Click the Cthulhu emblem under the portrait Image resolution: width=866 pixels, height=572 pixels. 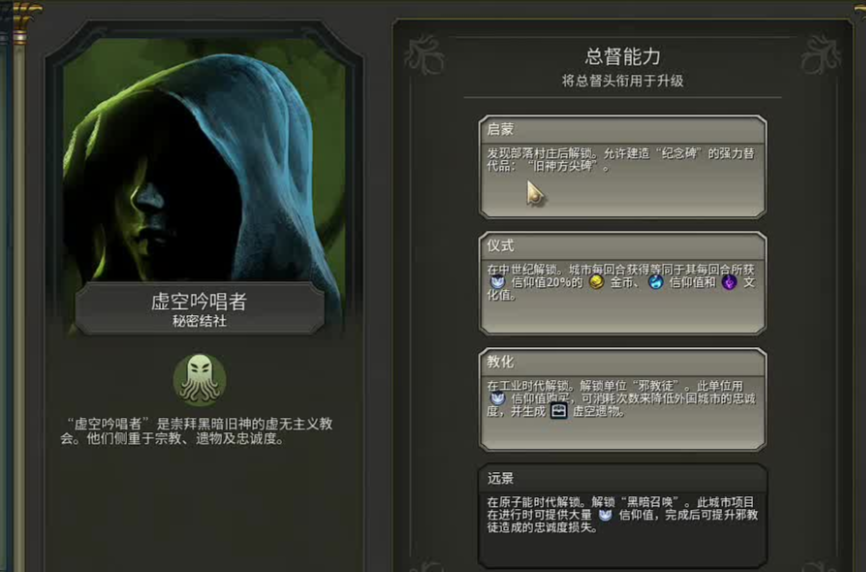click(199, 380)
